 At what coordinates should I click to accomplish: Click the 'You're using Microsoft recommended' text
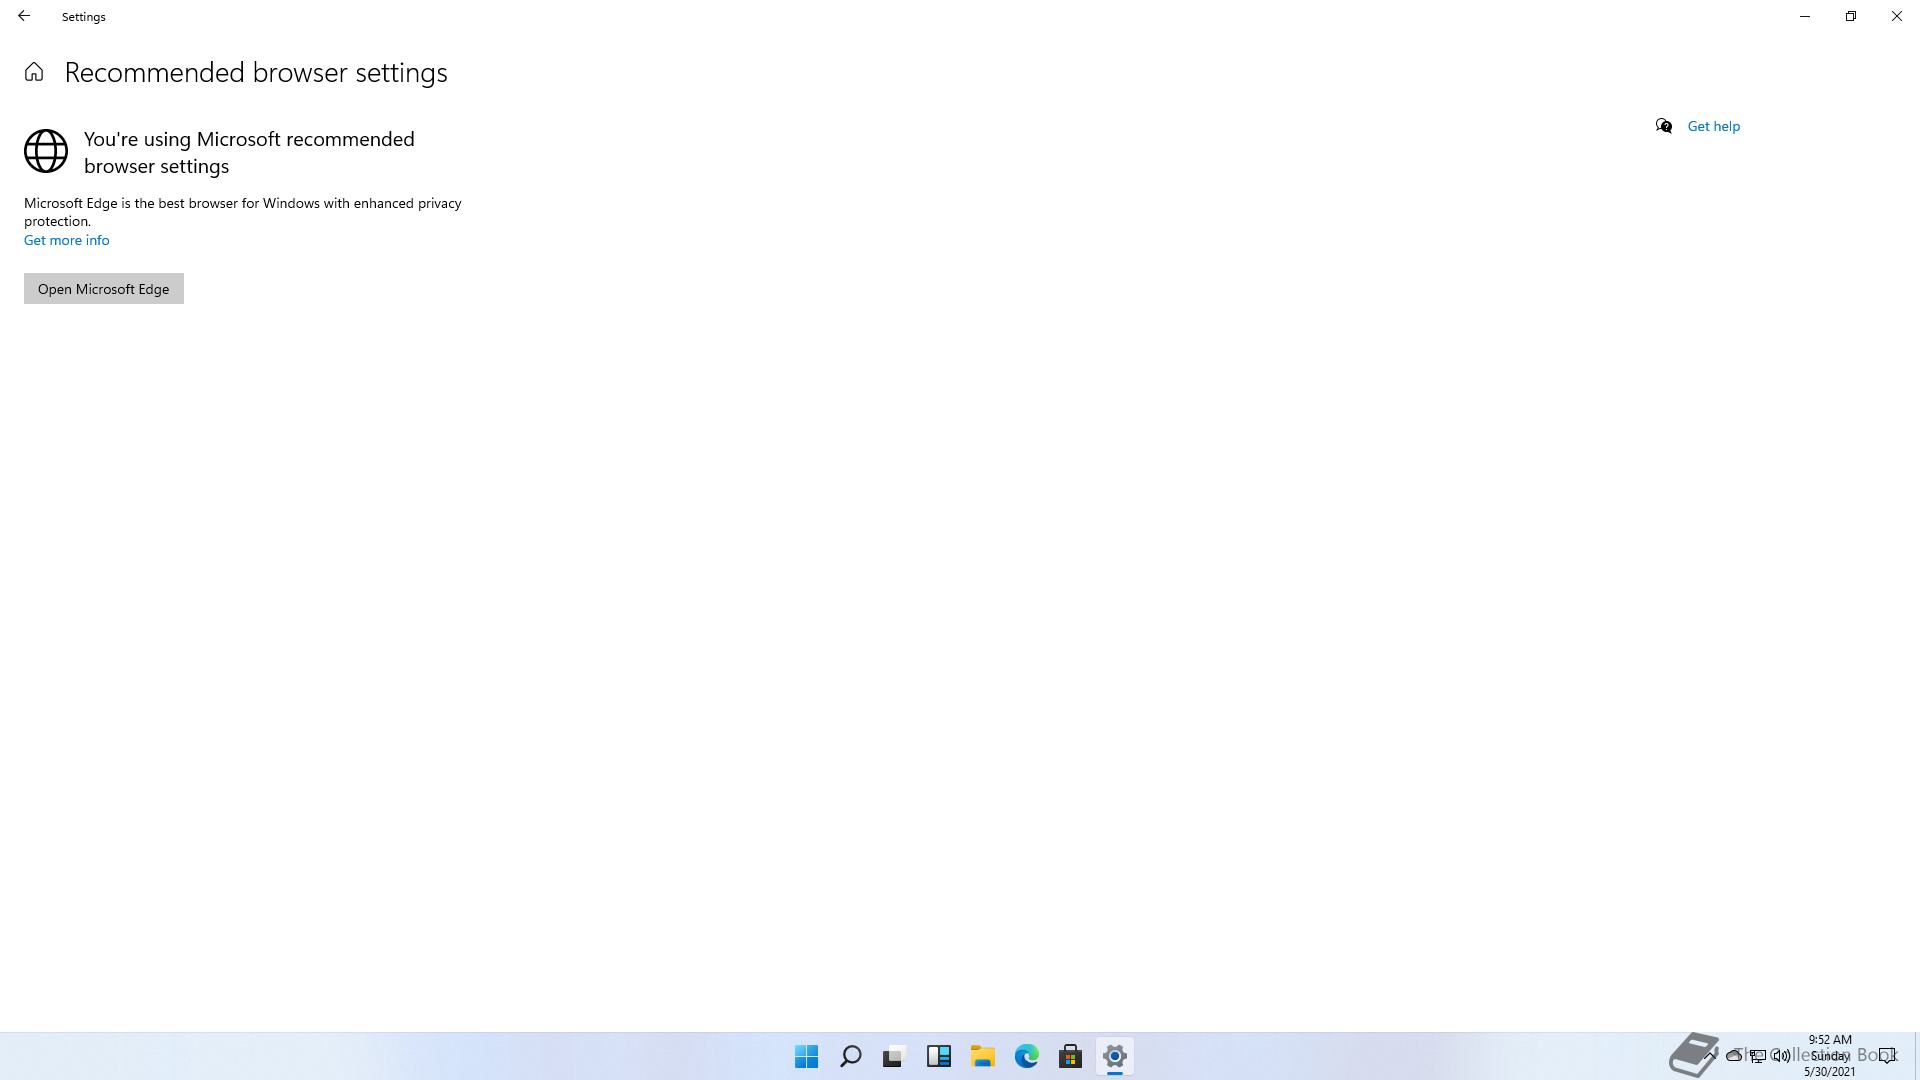[249, 139]
